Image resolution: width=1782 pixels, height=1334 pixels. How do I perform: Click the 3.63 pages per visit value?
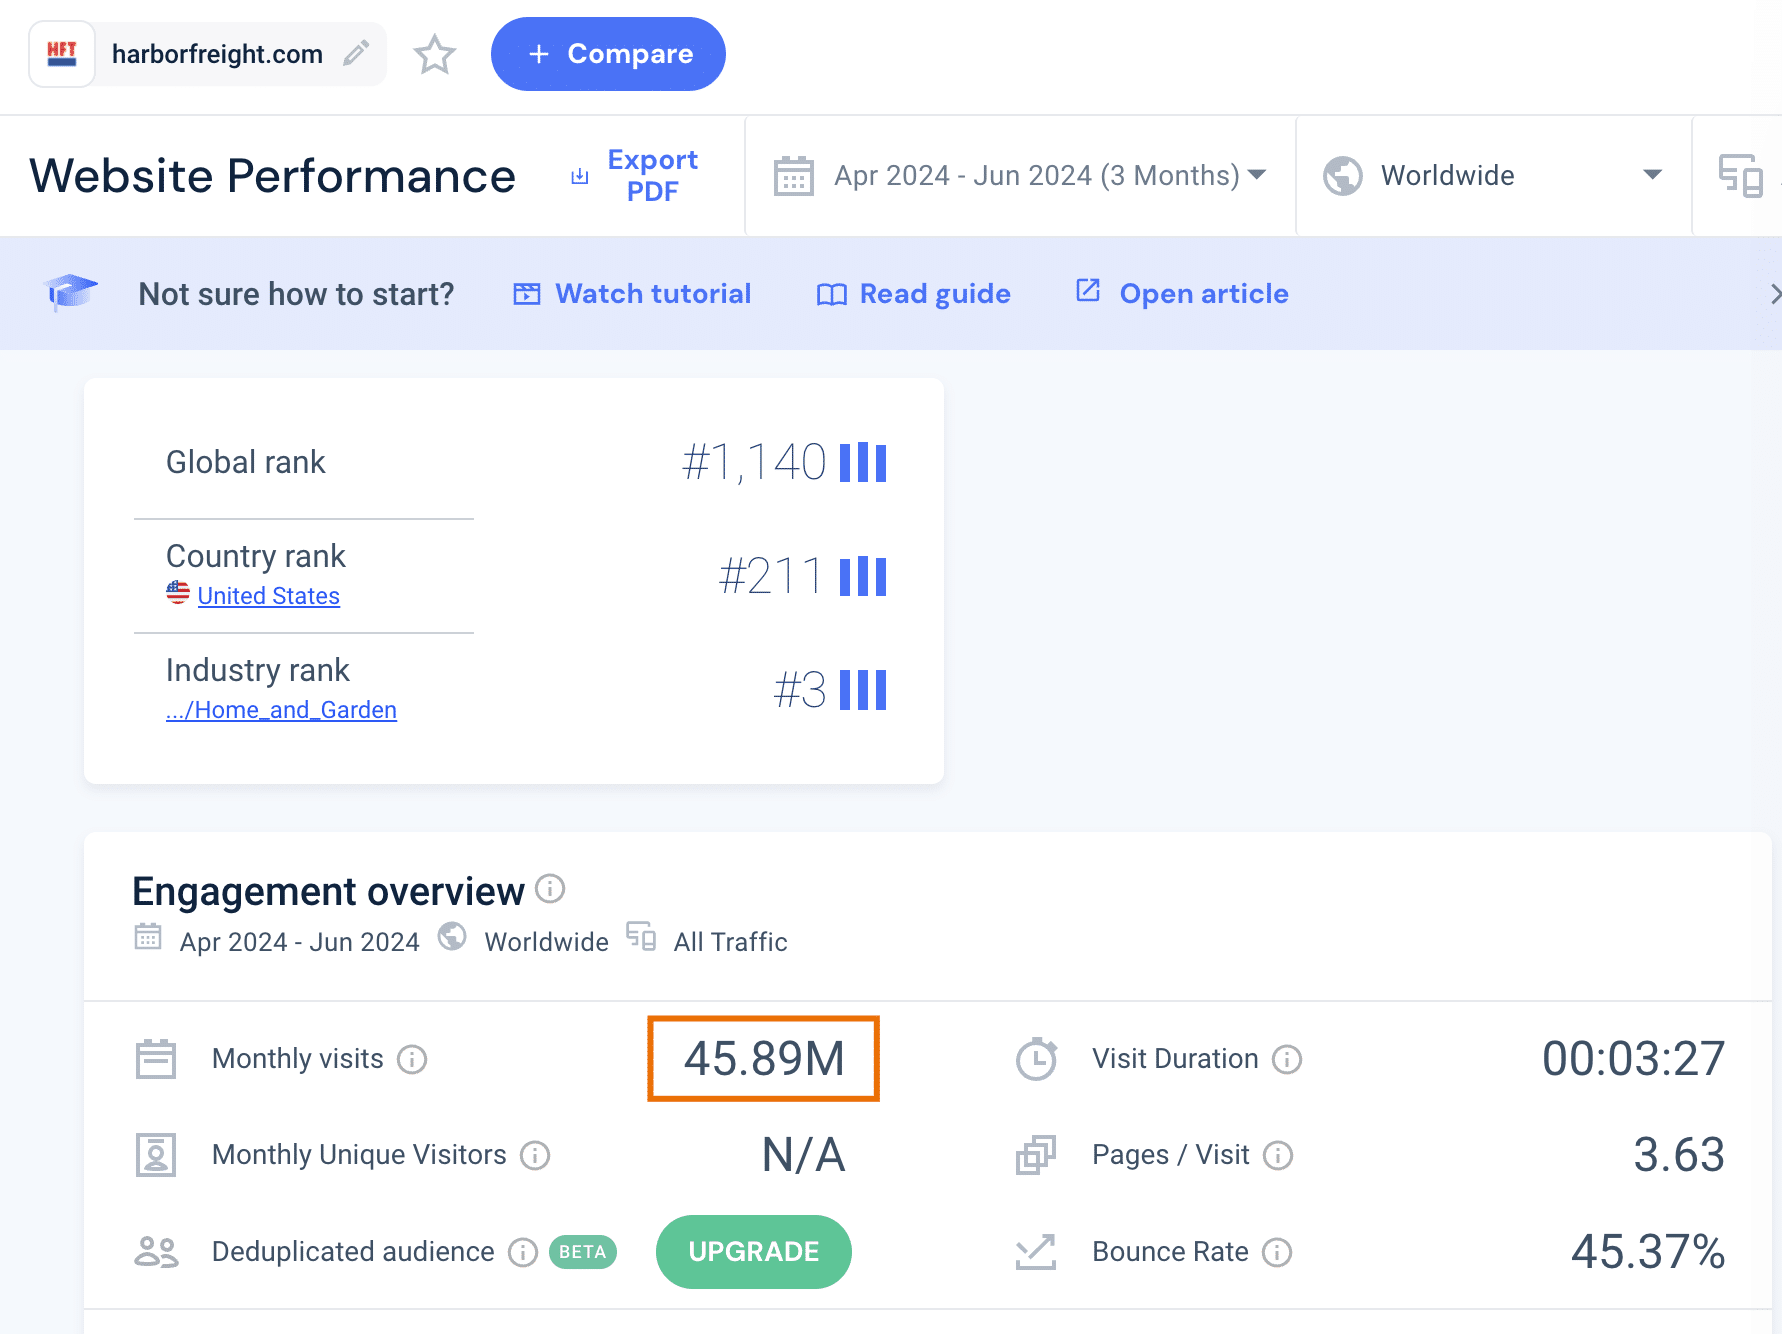[1679, 1155]
